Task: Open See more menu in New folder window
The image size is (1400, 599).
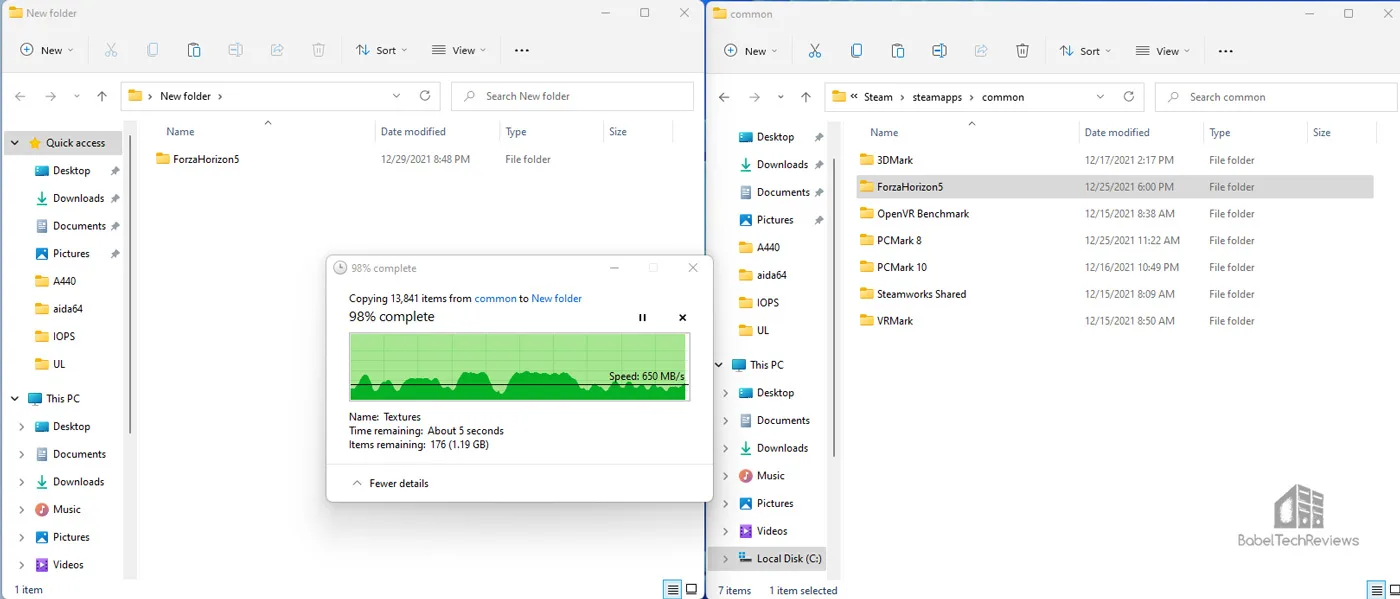Action: click(521, 50)
